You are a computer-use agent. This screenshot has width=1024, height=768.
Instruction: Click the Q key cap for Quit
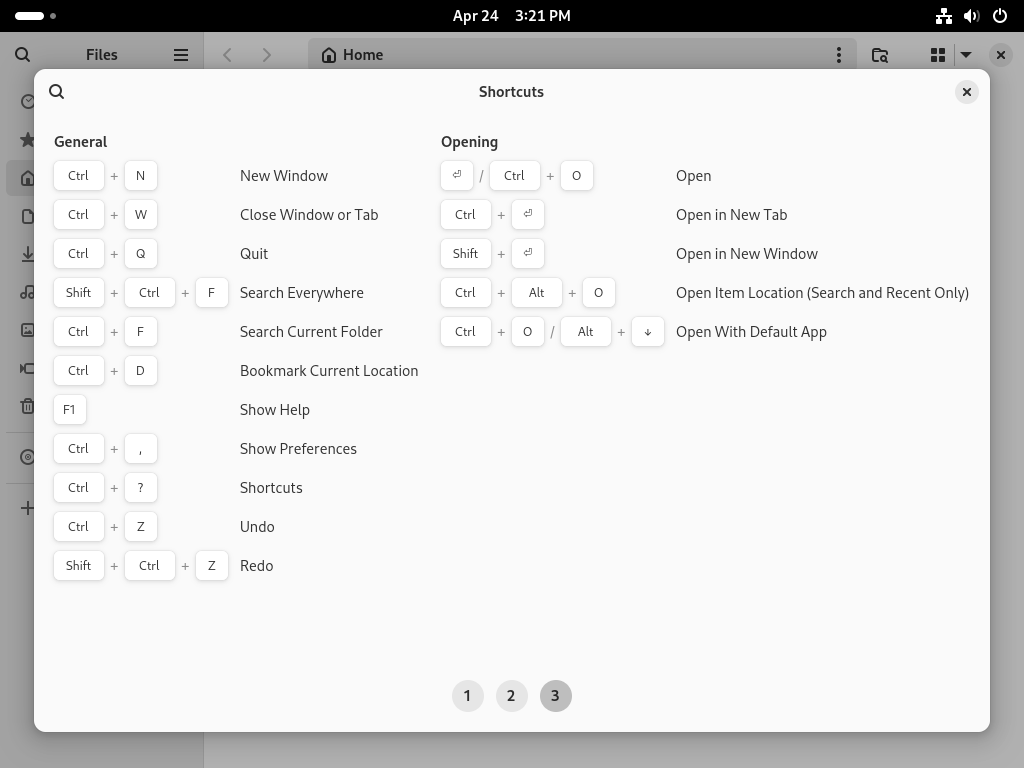[x=140, y=253]
